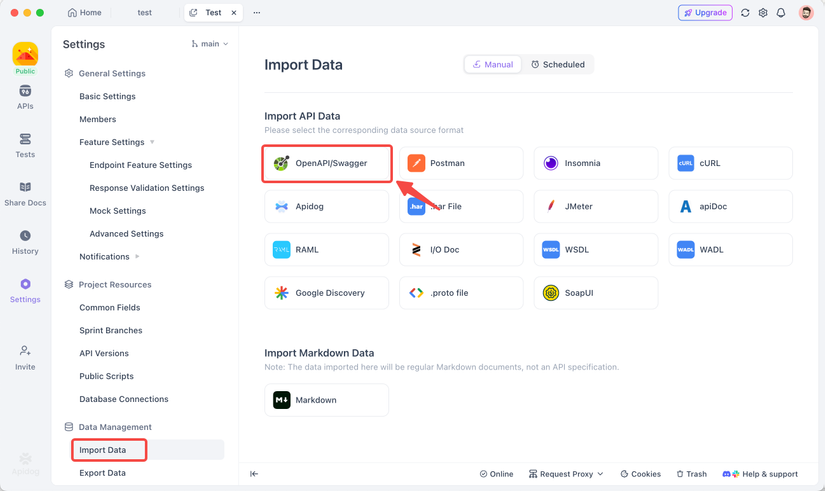Select the Postman import format
Viewport: 825px width, 491px height.
pyautogui.click(x=461, y=163)
